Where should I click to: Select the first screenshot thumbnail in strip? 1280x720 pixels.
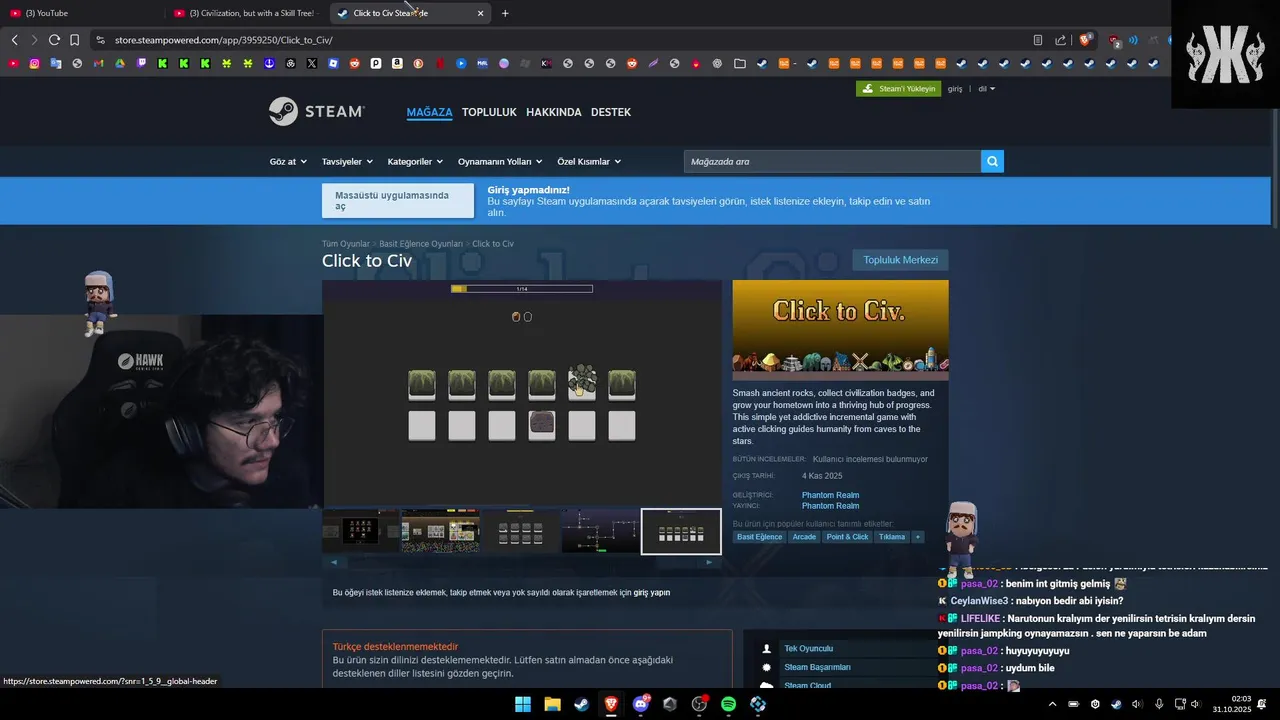pos(361,531)
